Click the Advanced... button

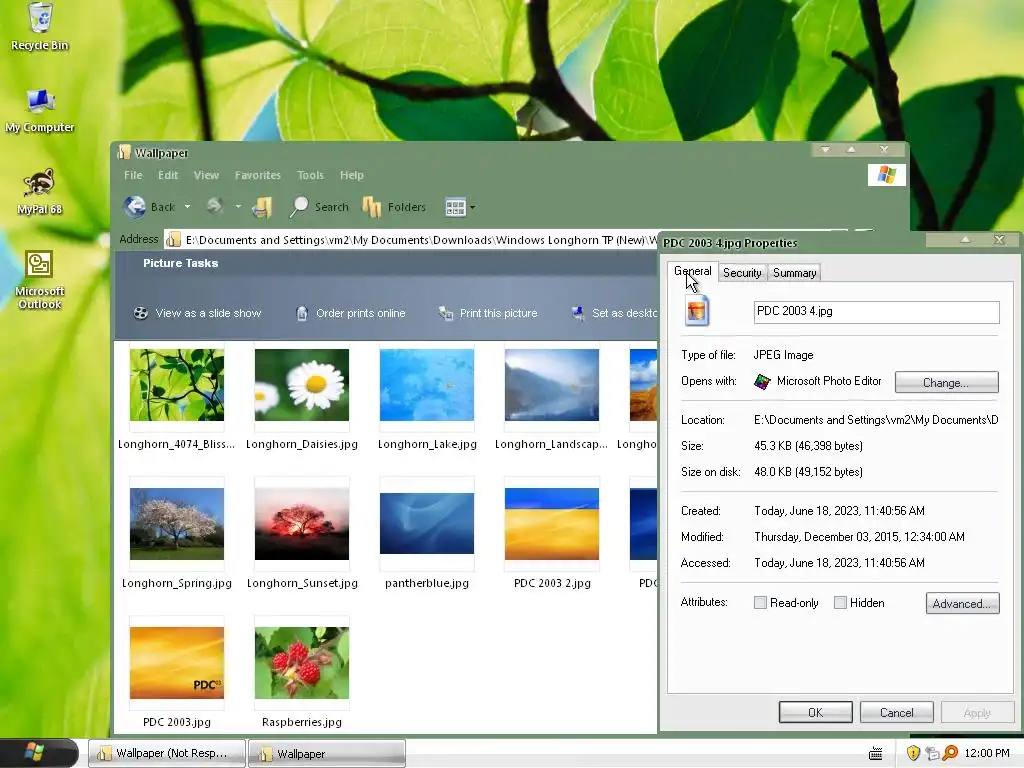pos(962,603)
